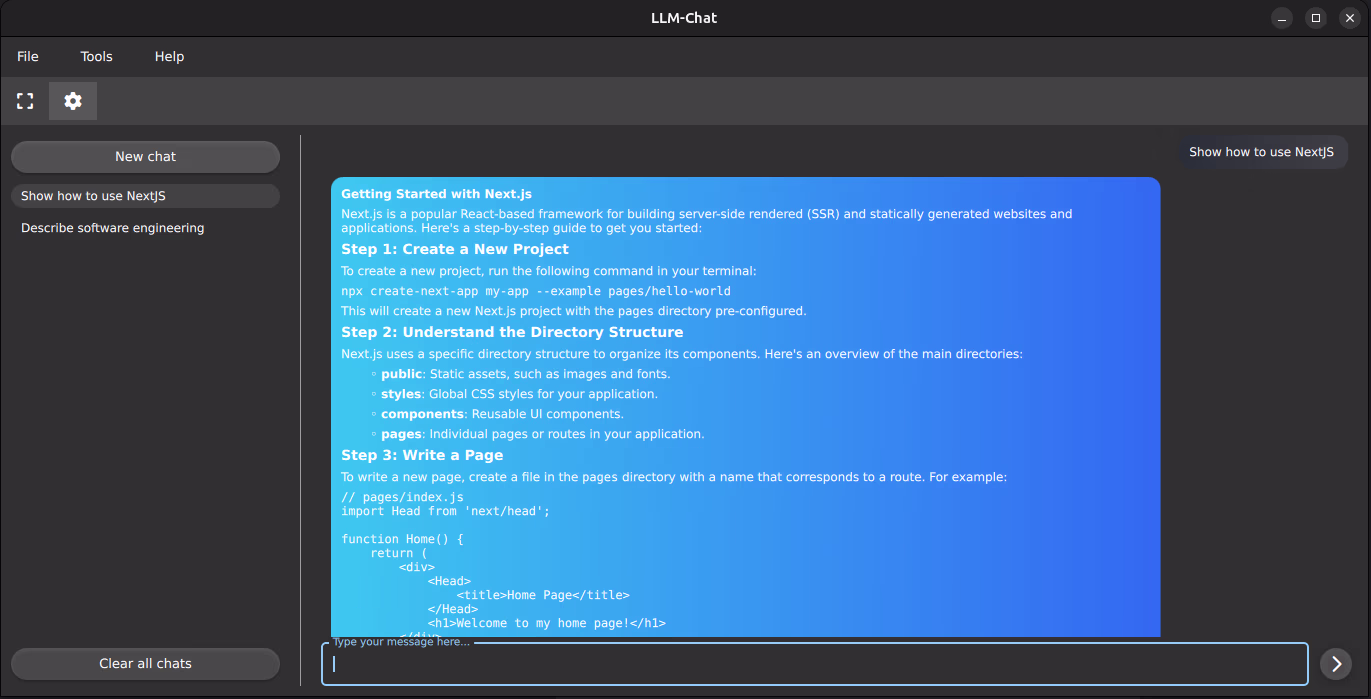Click heading 'Getting Started with Next.js'
The image size is (1371, 699).
pyautogui.click(x=436, y=194)
